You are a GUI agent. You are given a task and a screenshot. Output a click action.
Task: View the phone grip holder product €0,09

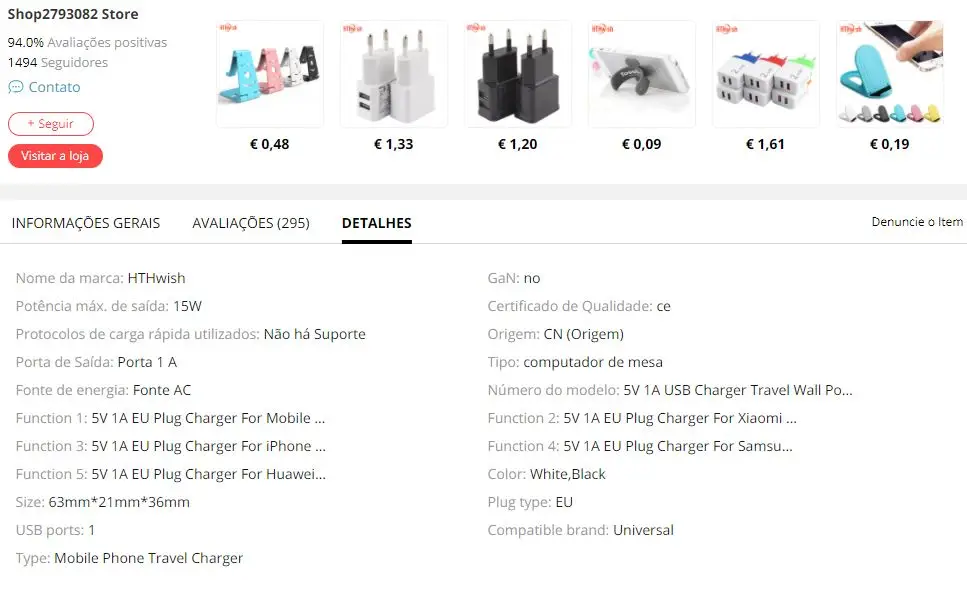point(642,74)
